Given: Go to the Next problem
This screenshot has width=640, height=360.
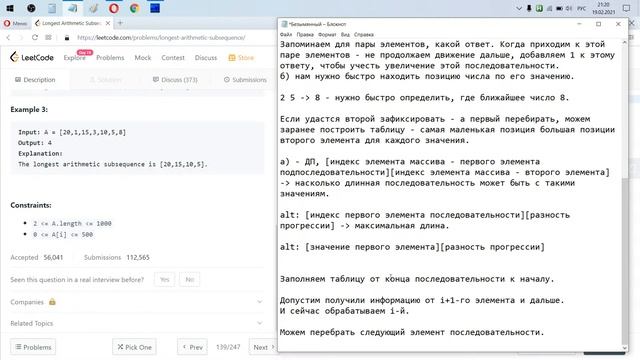Looking at the screenshot, I should pyautogui.click(x=262, y=347).
